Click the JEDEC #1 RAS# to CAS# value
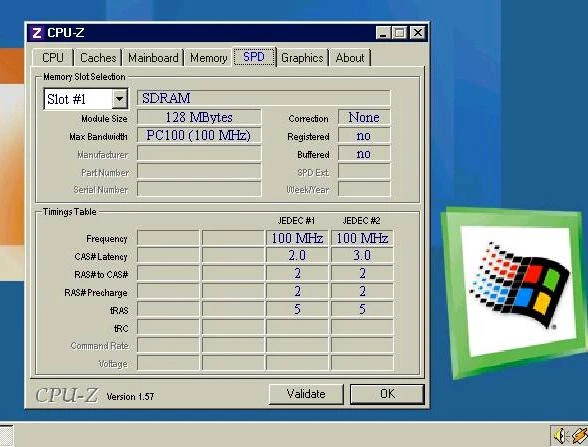Viewport: 588px width, 447px height. (x=297, y=274)
